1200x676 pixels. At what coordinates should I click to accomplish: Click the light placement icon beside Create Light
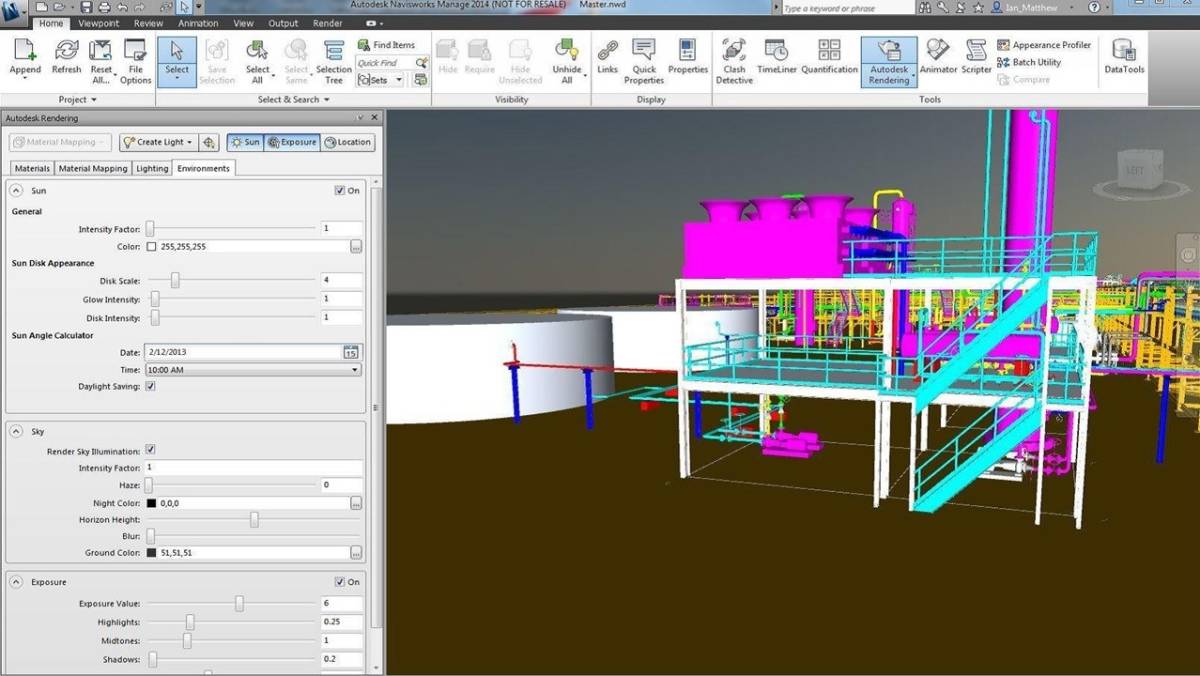209,142
